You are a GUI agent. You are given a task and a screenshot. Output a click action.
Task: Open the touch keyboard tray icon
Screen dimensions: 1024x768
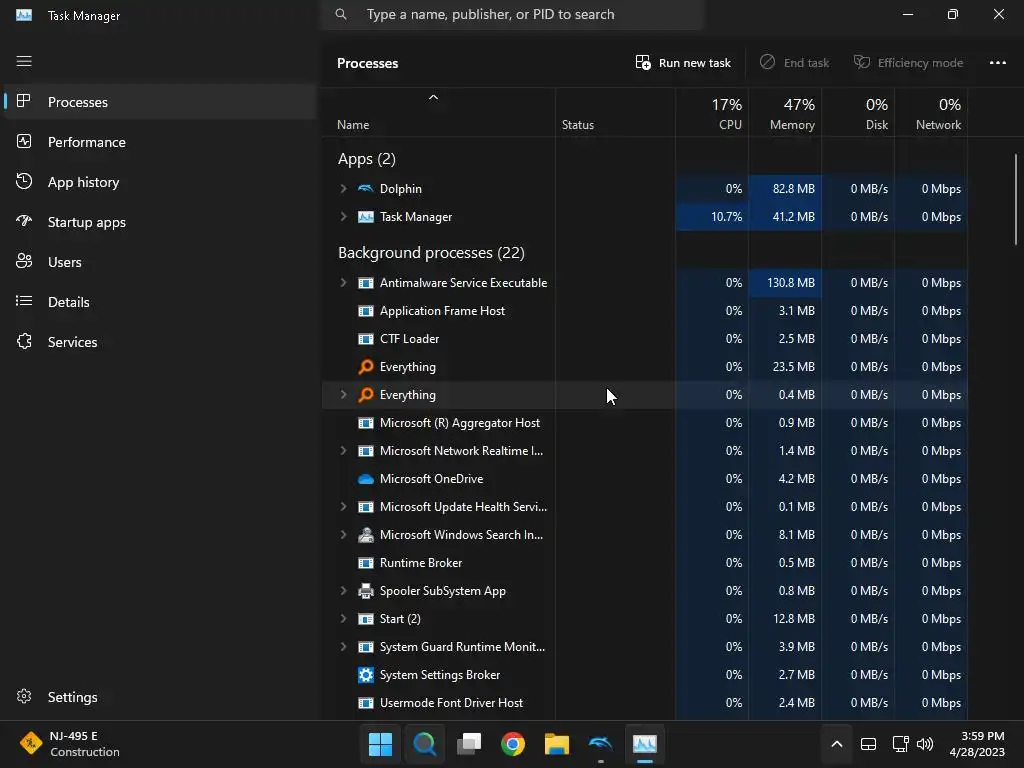(x=869, y=744)
